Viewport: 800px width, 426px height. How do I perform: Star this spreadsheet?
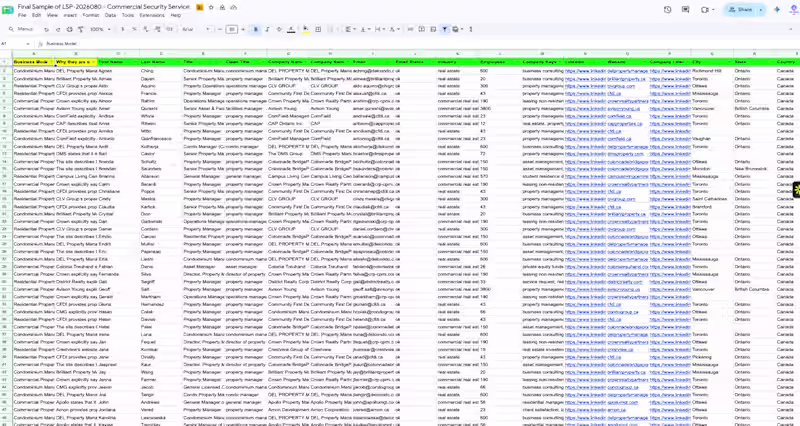point(211,8)
